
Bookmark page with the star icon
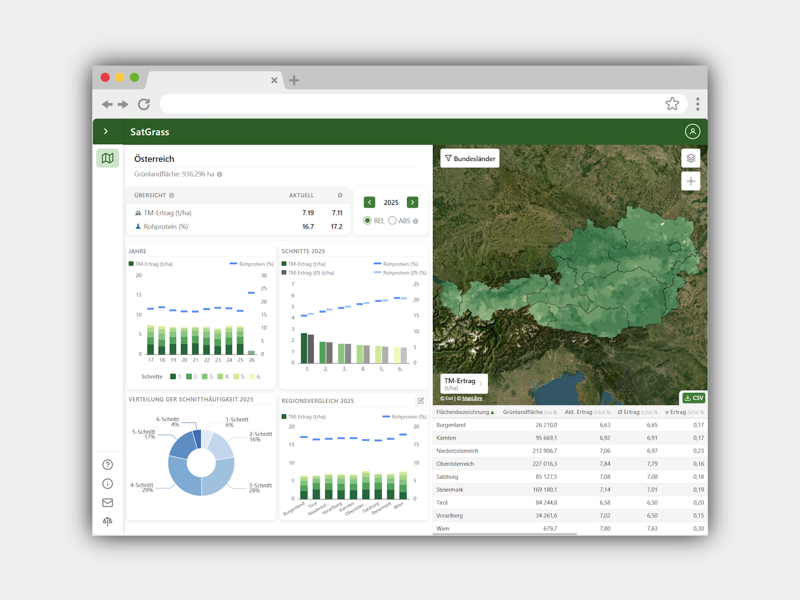coord(672,104)
